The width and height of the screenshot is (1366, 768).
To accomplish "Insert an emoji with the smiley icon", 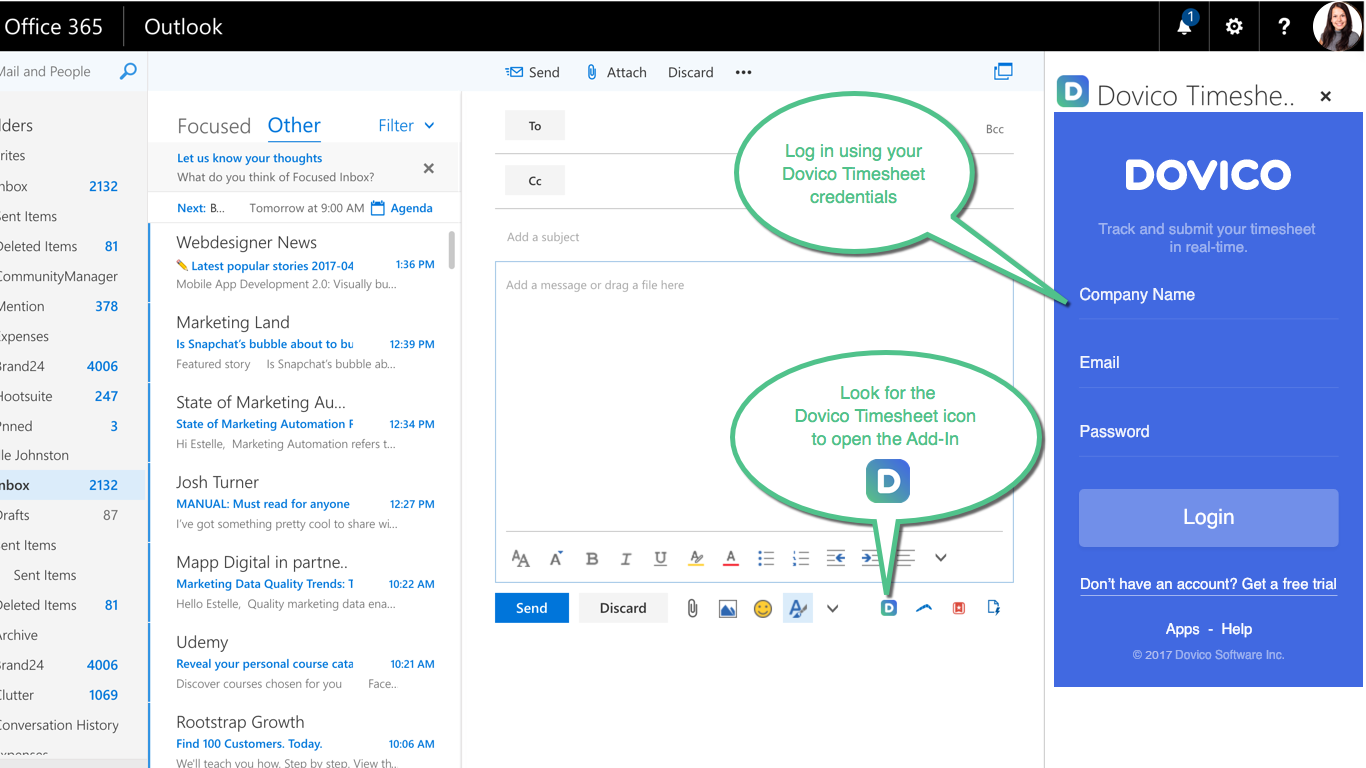I will (763, 608).
